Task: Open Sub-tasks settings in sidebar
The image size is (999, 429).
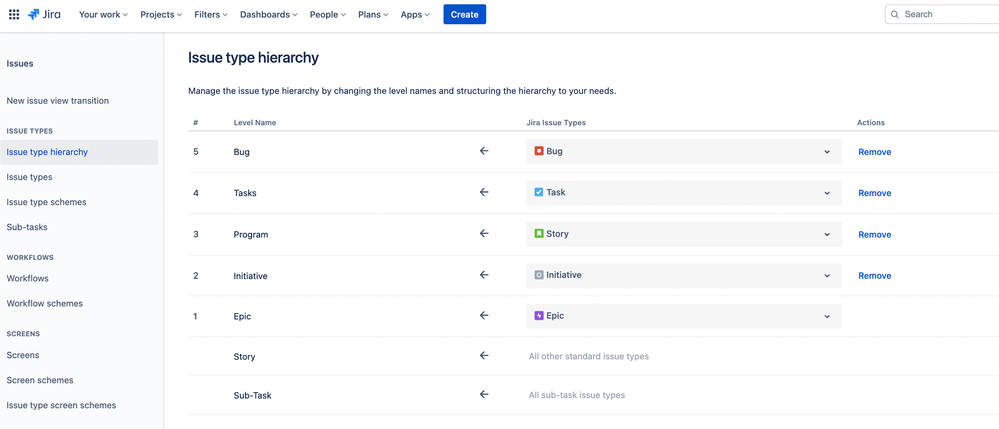Action: tap(27, 227)
